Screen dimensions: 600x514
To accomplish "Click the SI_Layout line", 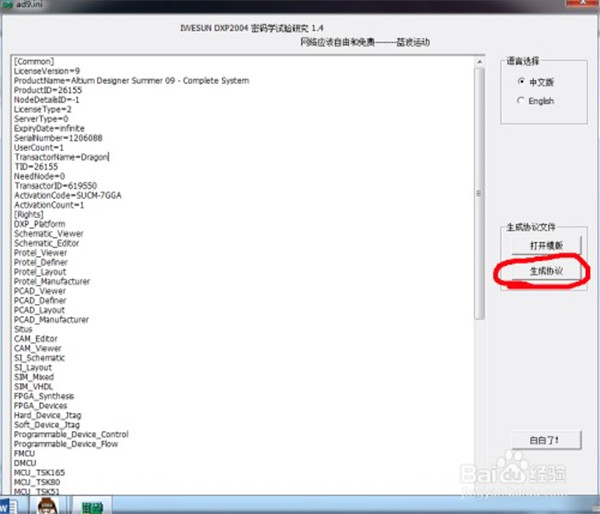I will pyautogui.click(x=33, y=368).
